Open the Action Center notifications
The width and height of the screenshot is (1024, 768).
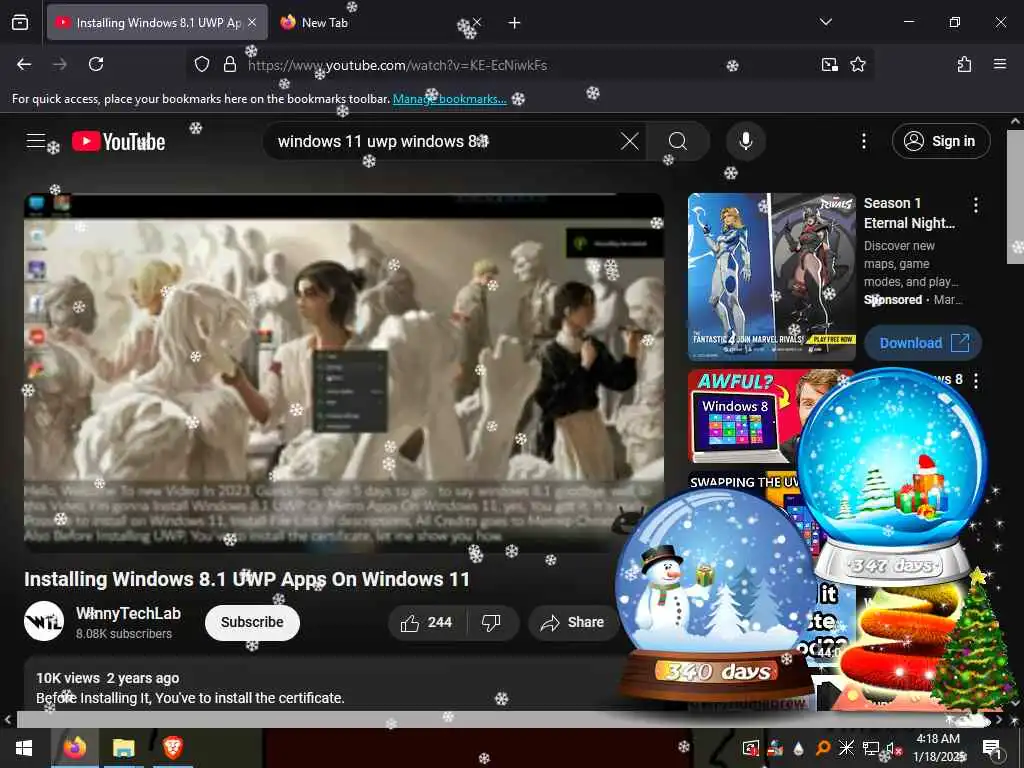point(992,748)
